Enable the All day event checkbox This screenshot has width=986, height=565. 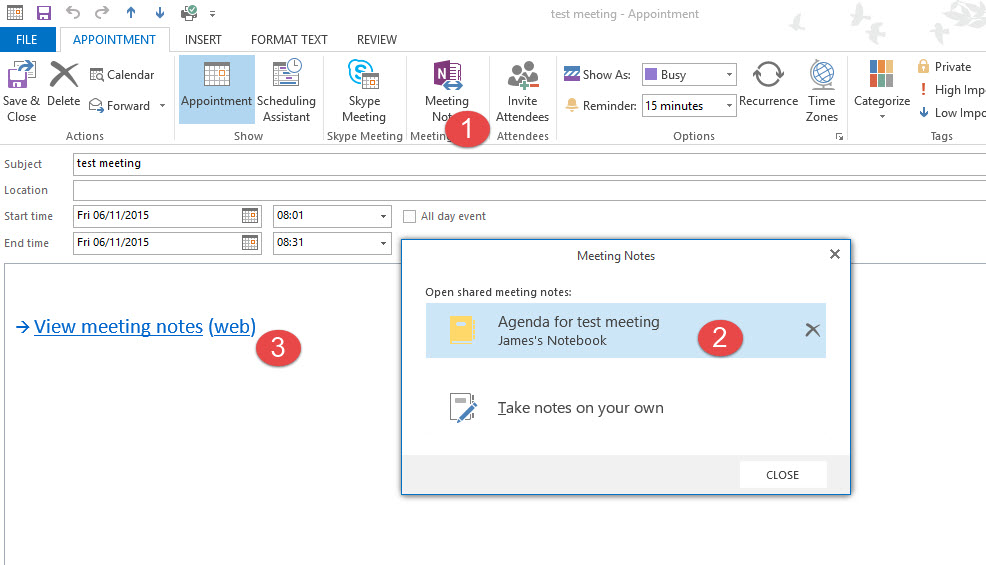pos(409,216)
